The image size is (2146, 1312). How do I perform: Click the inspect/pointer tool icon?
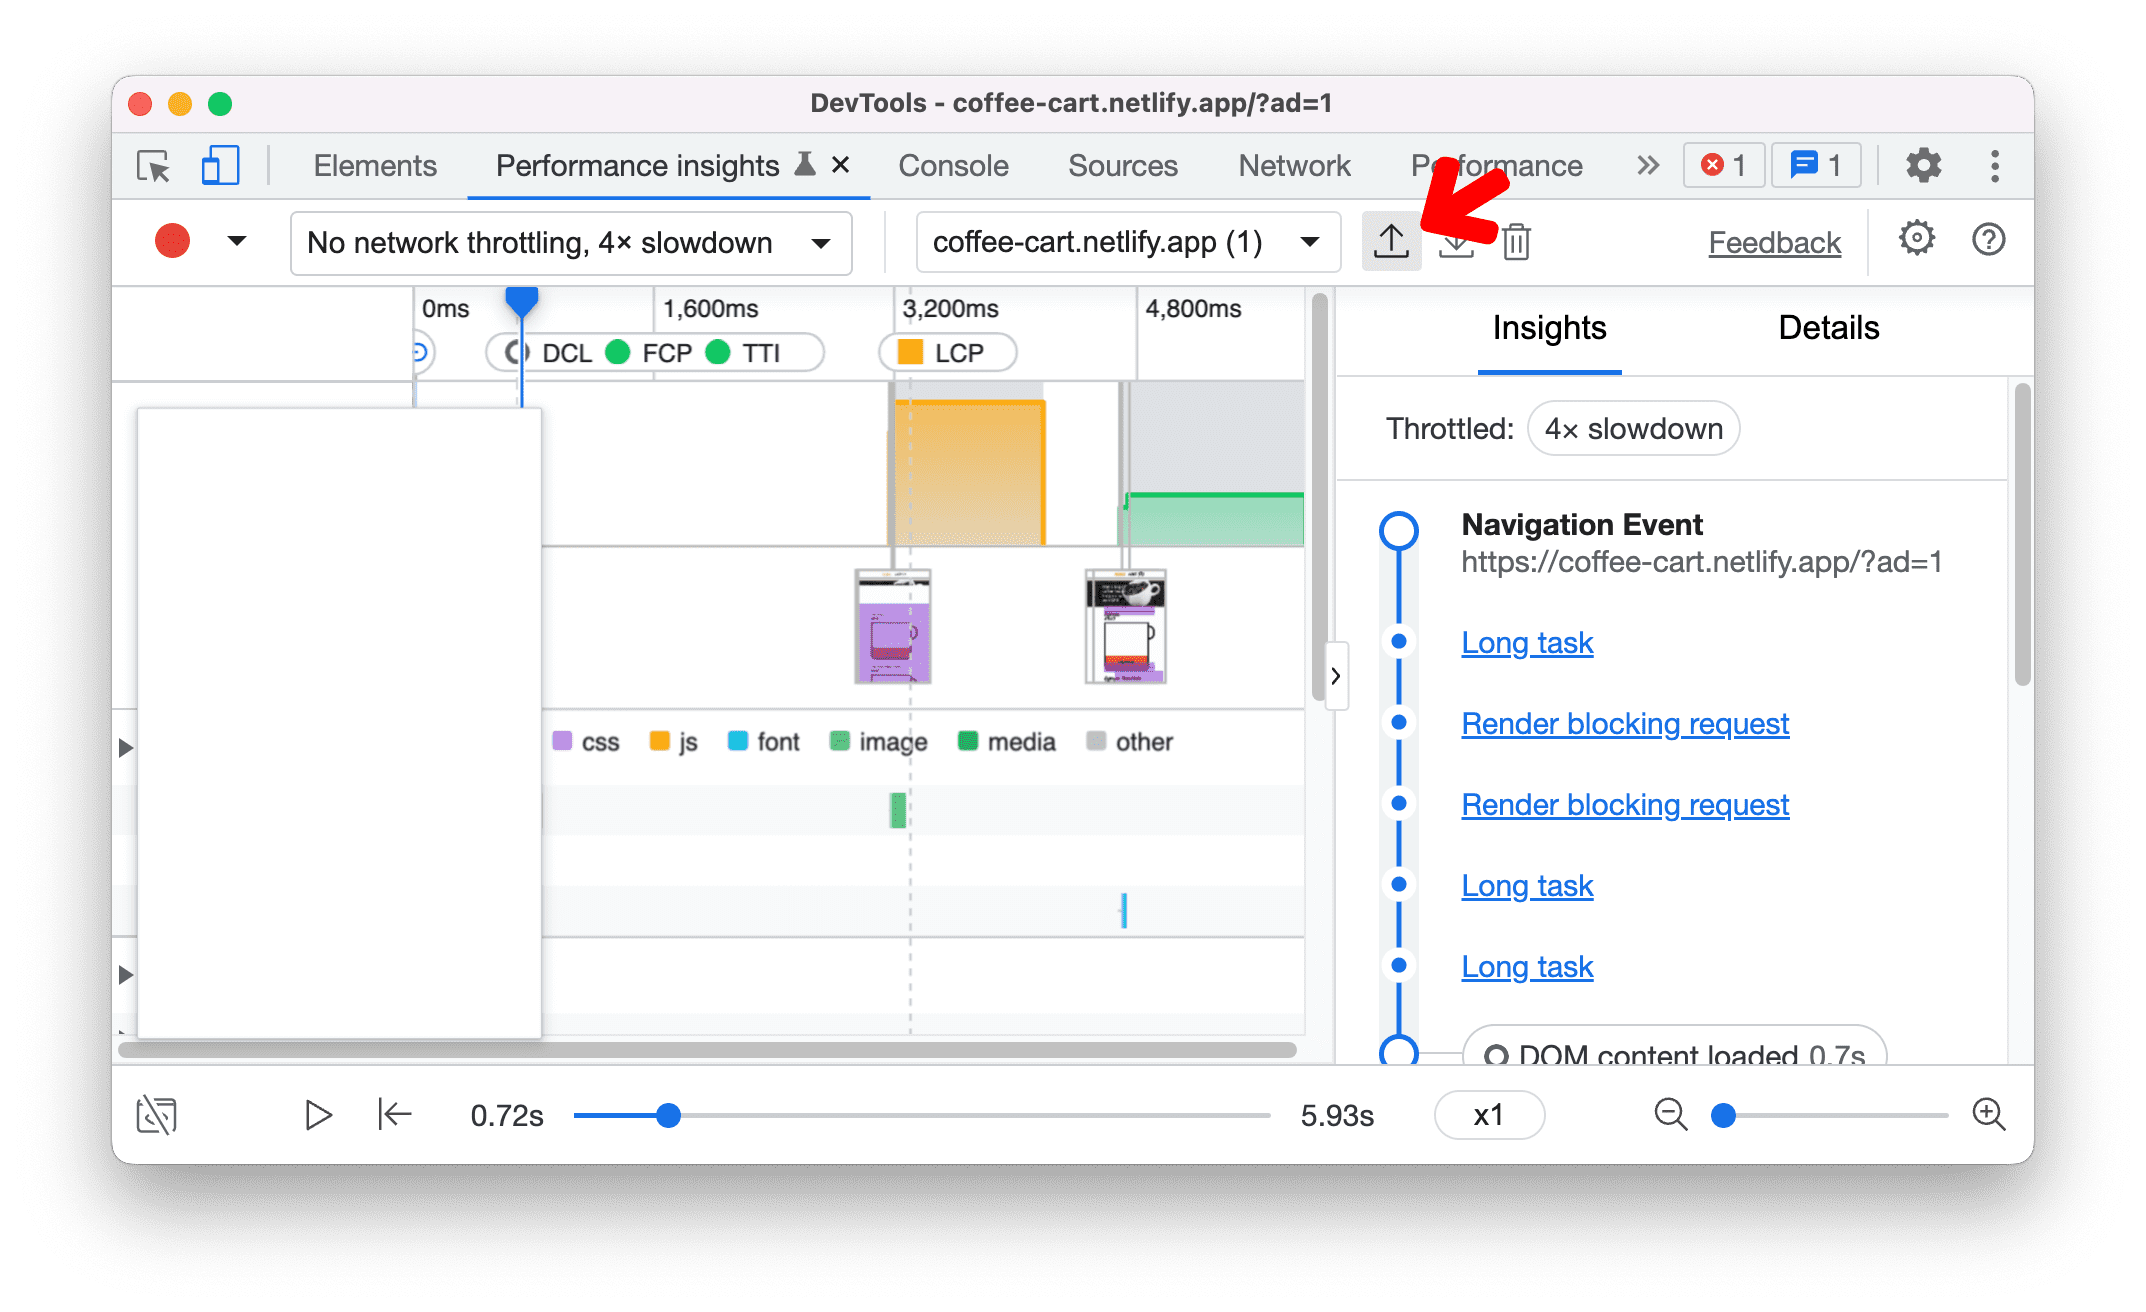click(156, 169)
